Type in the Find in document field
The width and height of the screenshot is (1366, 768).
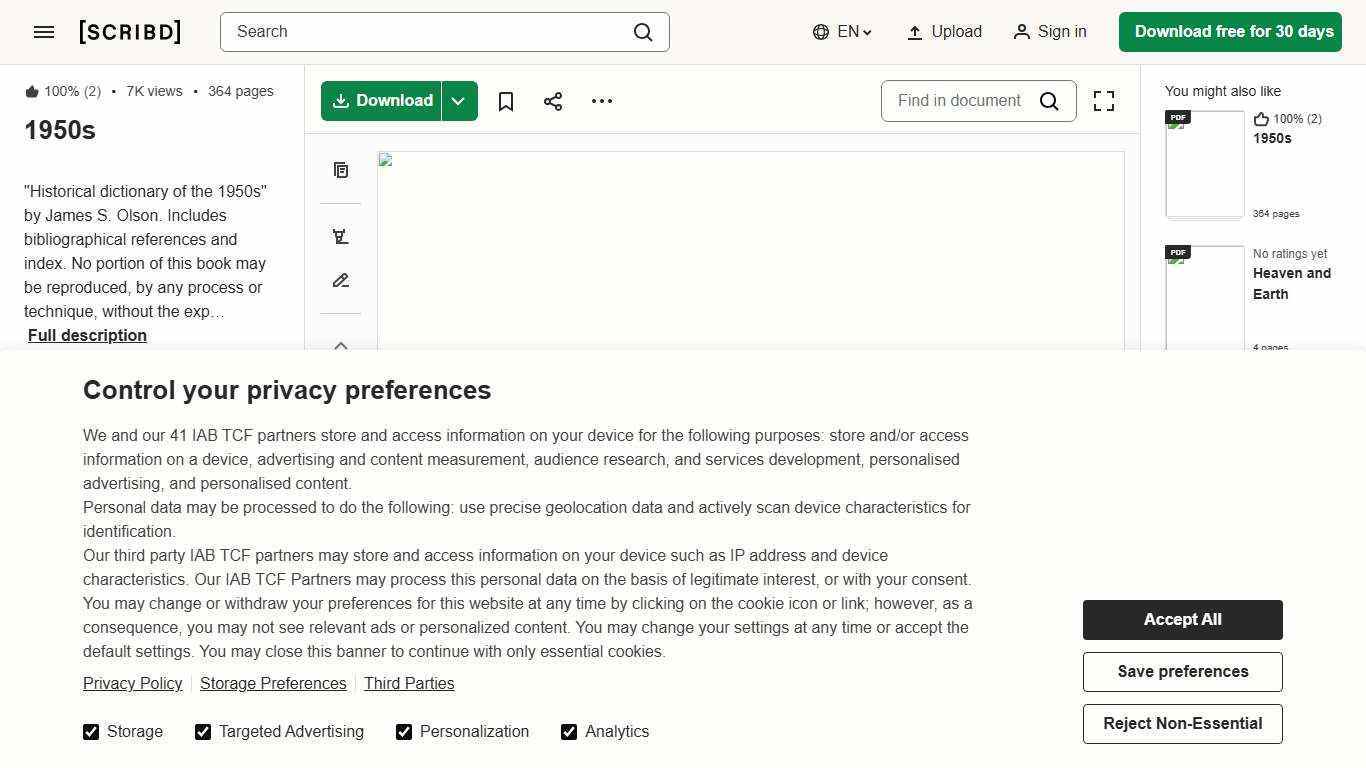point(959,101)
